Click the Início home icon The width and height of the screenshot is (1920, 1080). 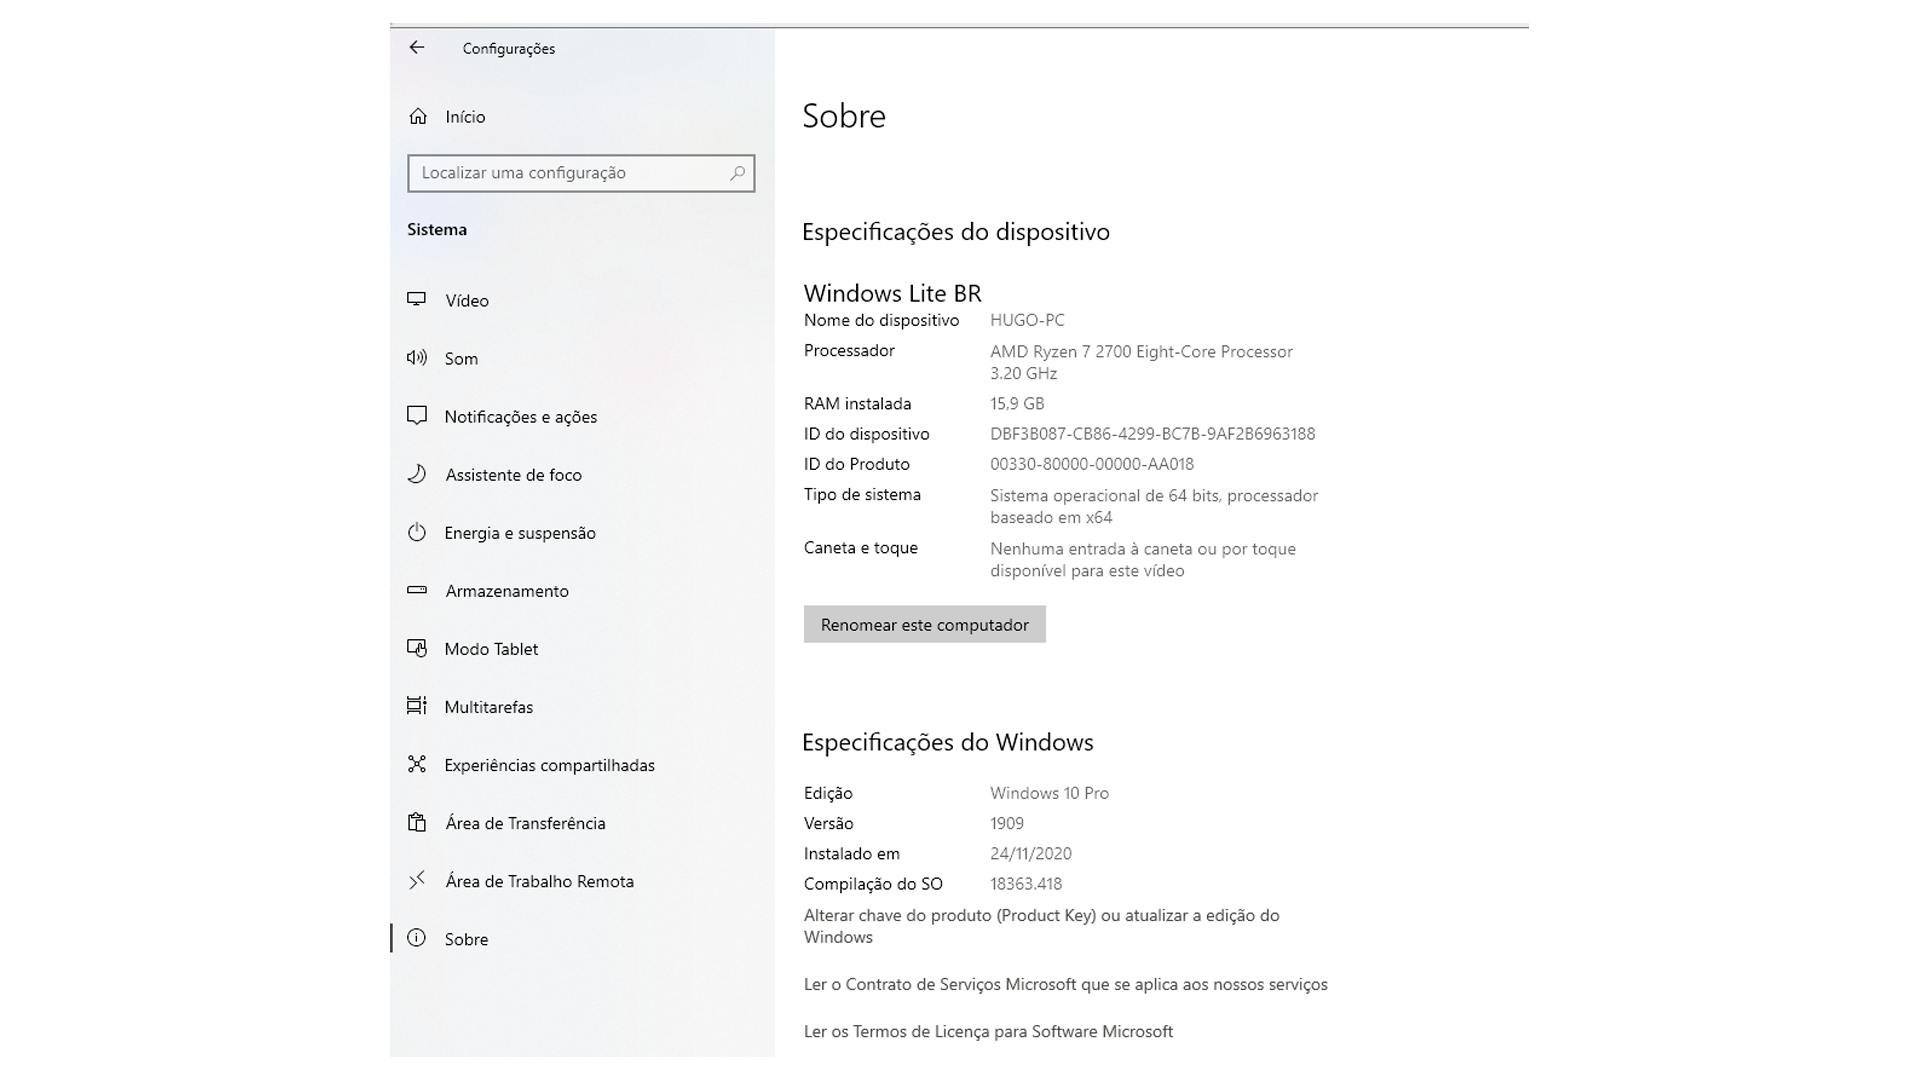418,117
